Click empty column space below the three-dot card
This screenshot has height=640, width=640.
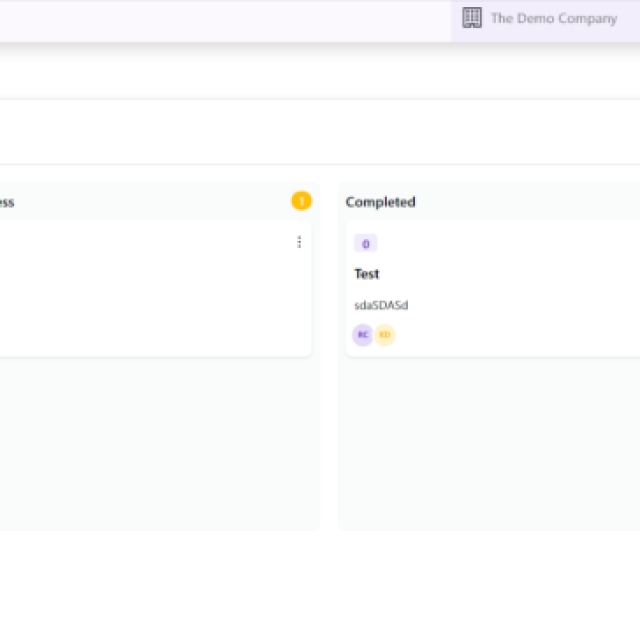(157, 443)
